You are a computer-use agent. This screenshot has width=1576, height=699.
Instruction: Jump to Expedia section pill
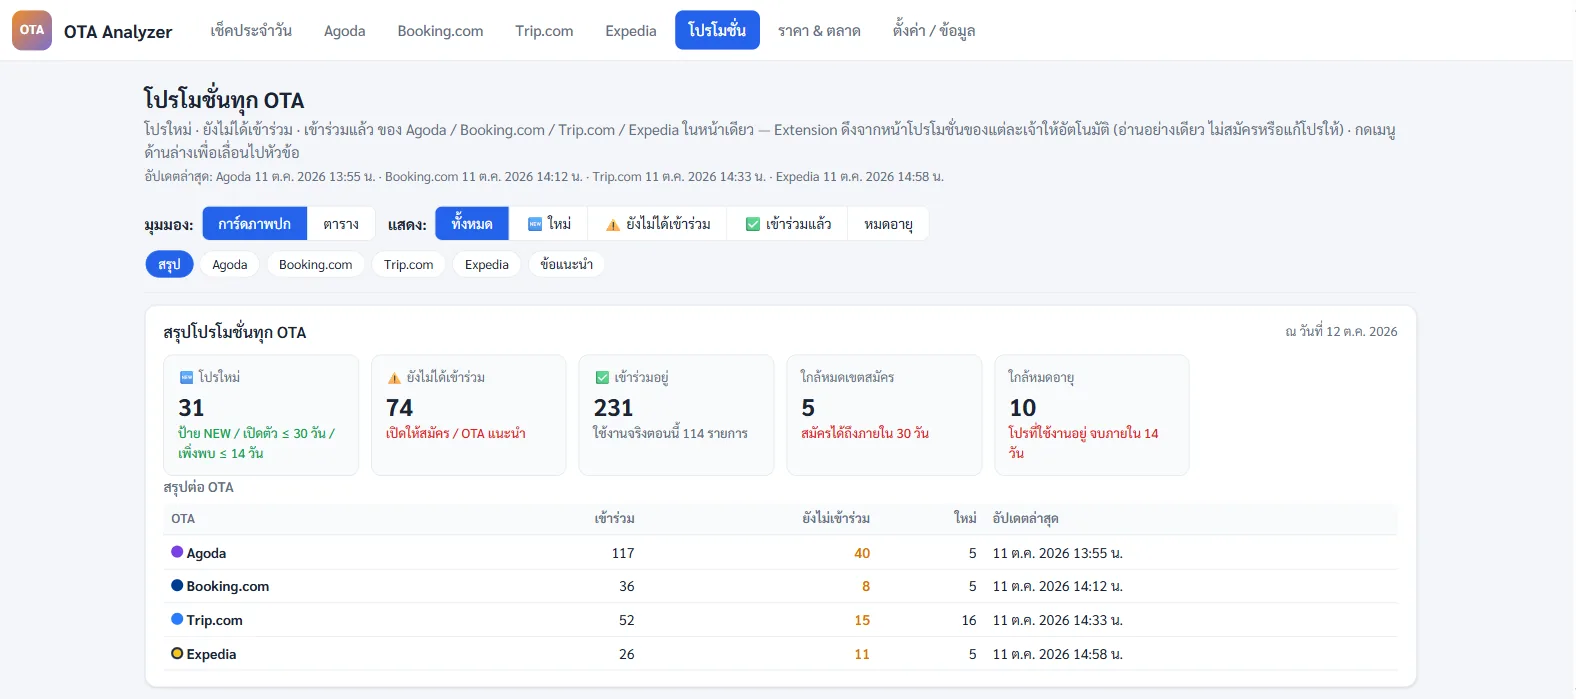(487, 264)
